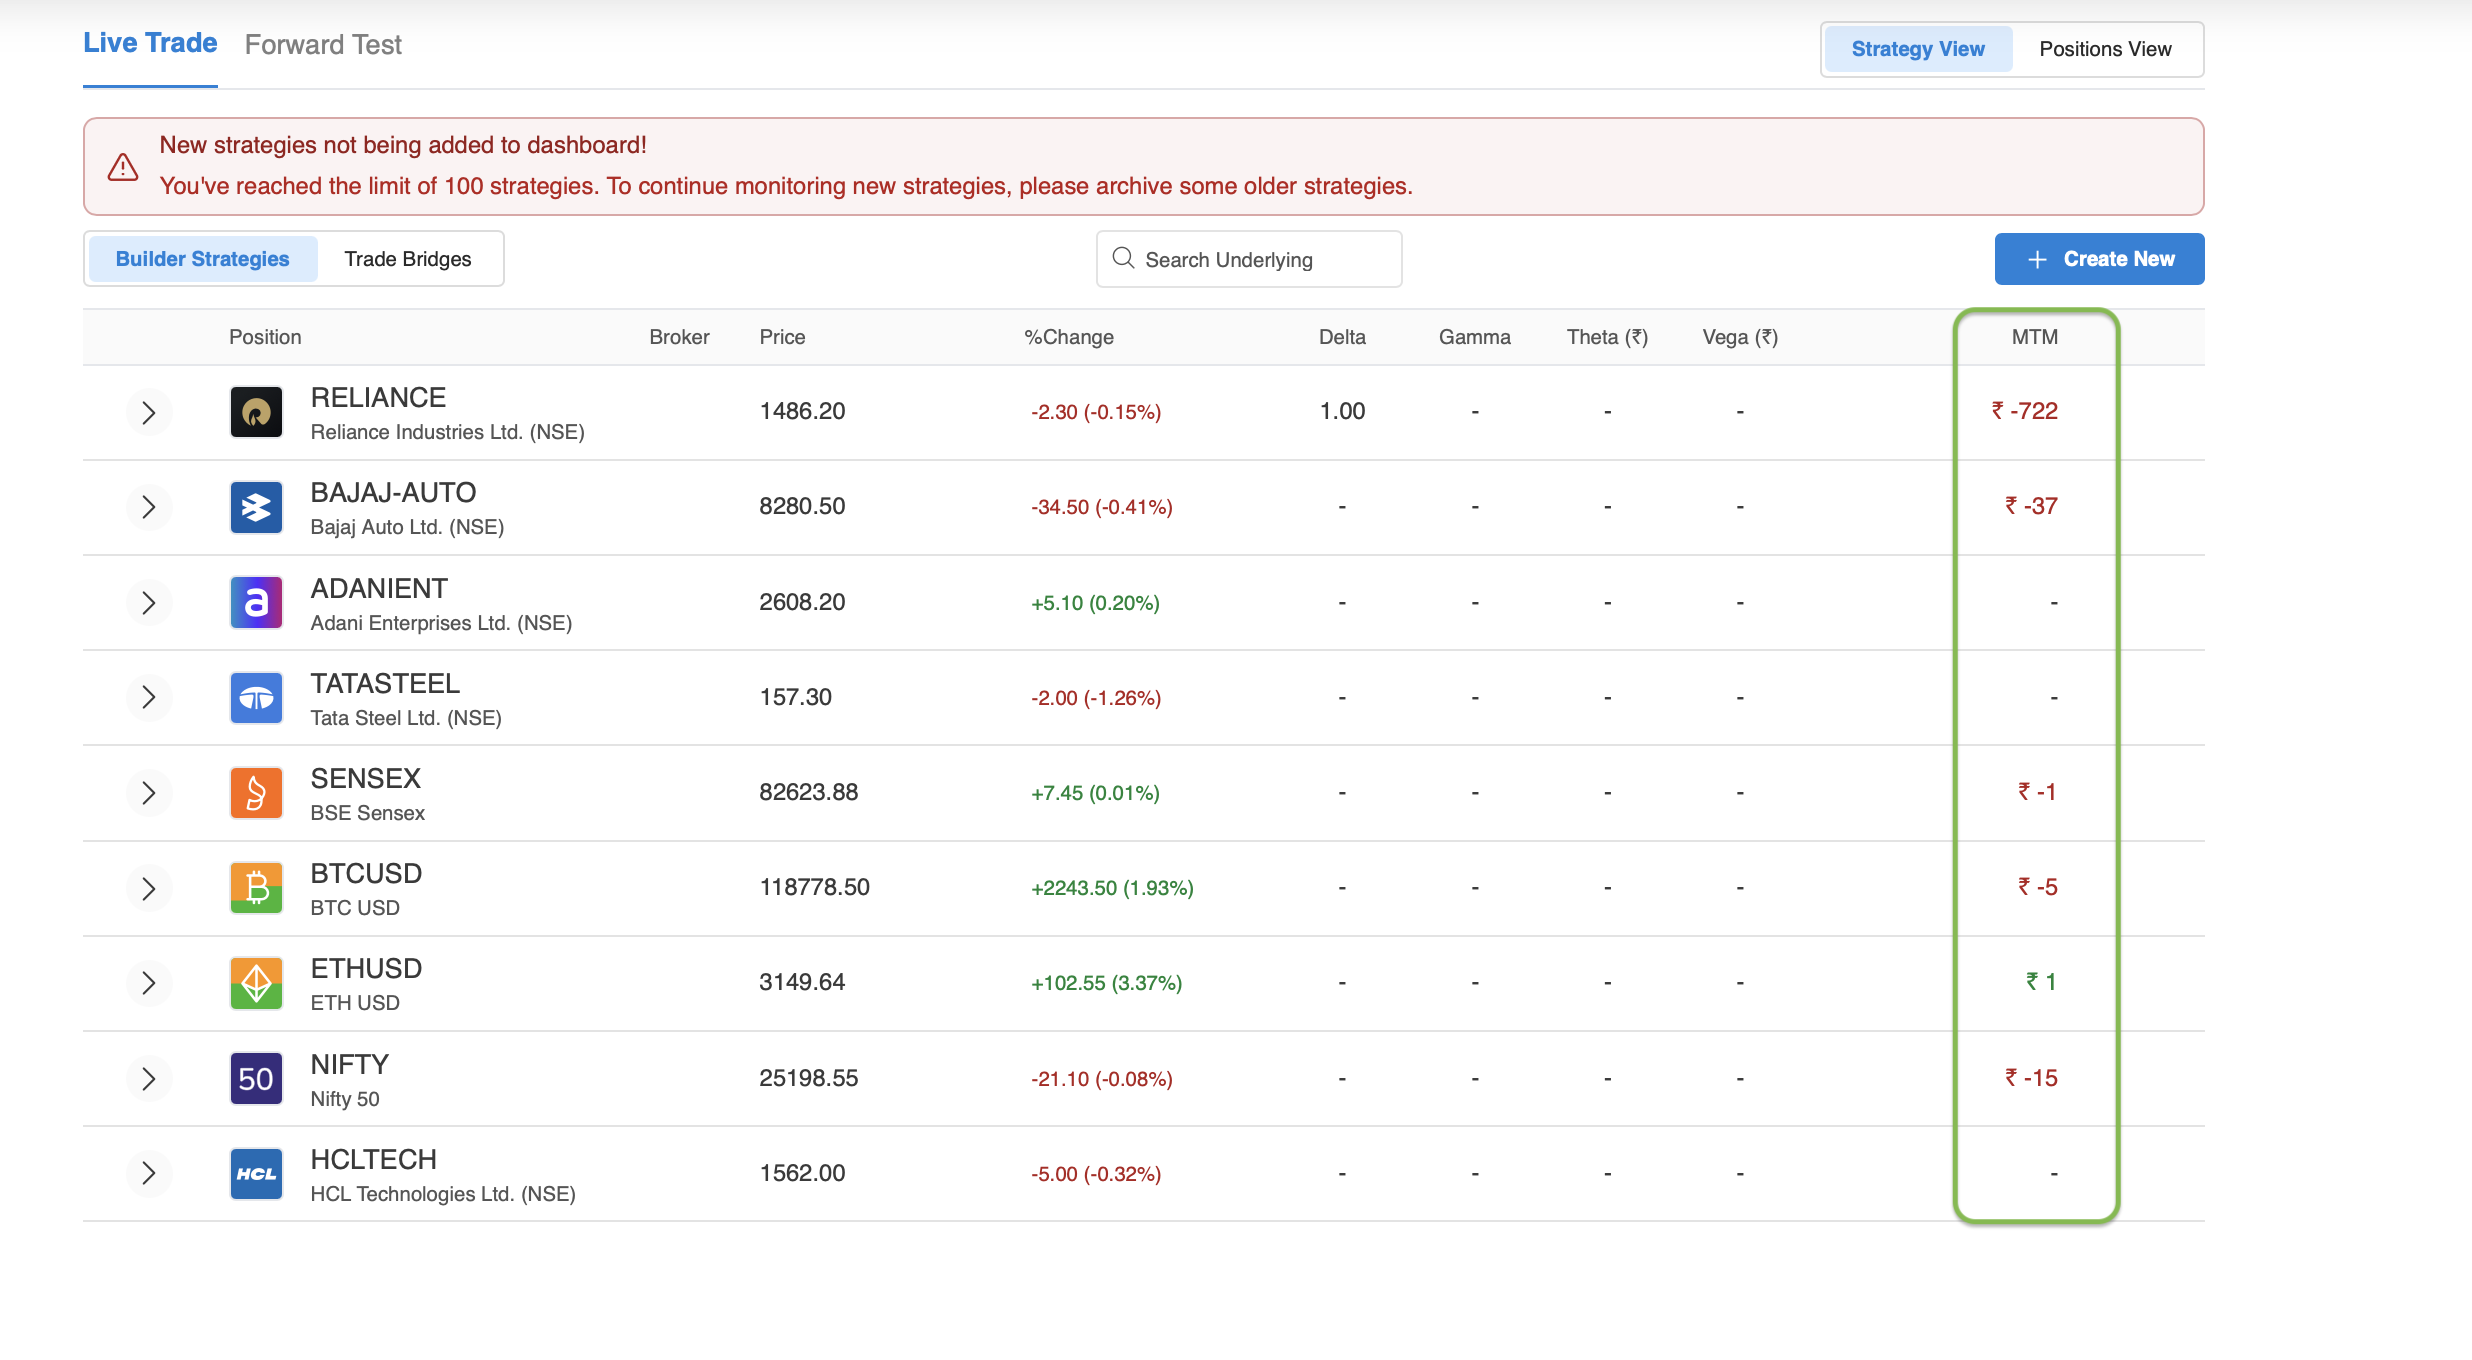
Task: Click Reliance Delta value 1.00
Action: (x=1342, y=411)
